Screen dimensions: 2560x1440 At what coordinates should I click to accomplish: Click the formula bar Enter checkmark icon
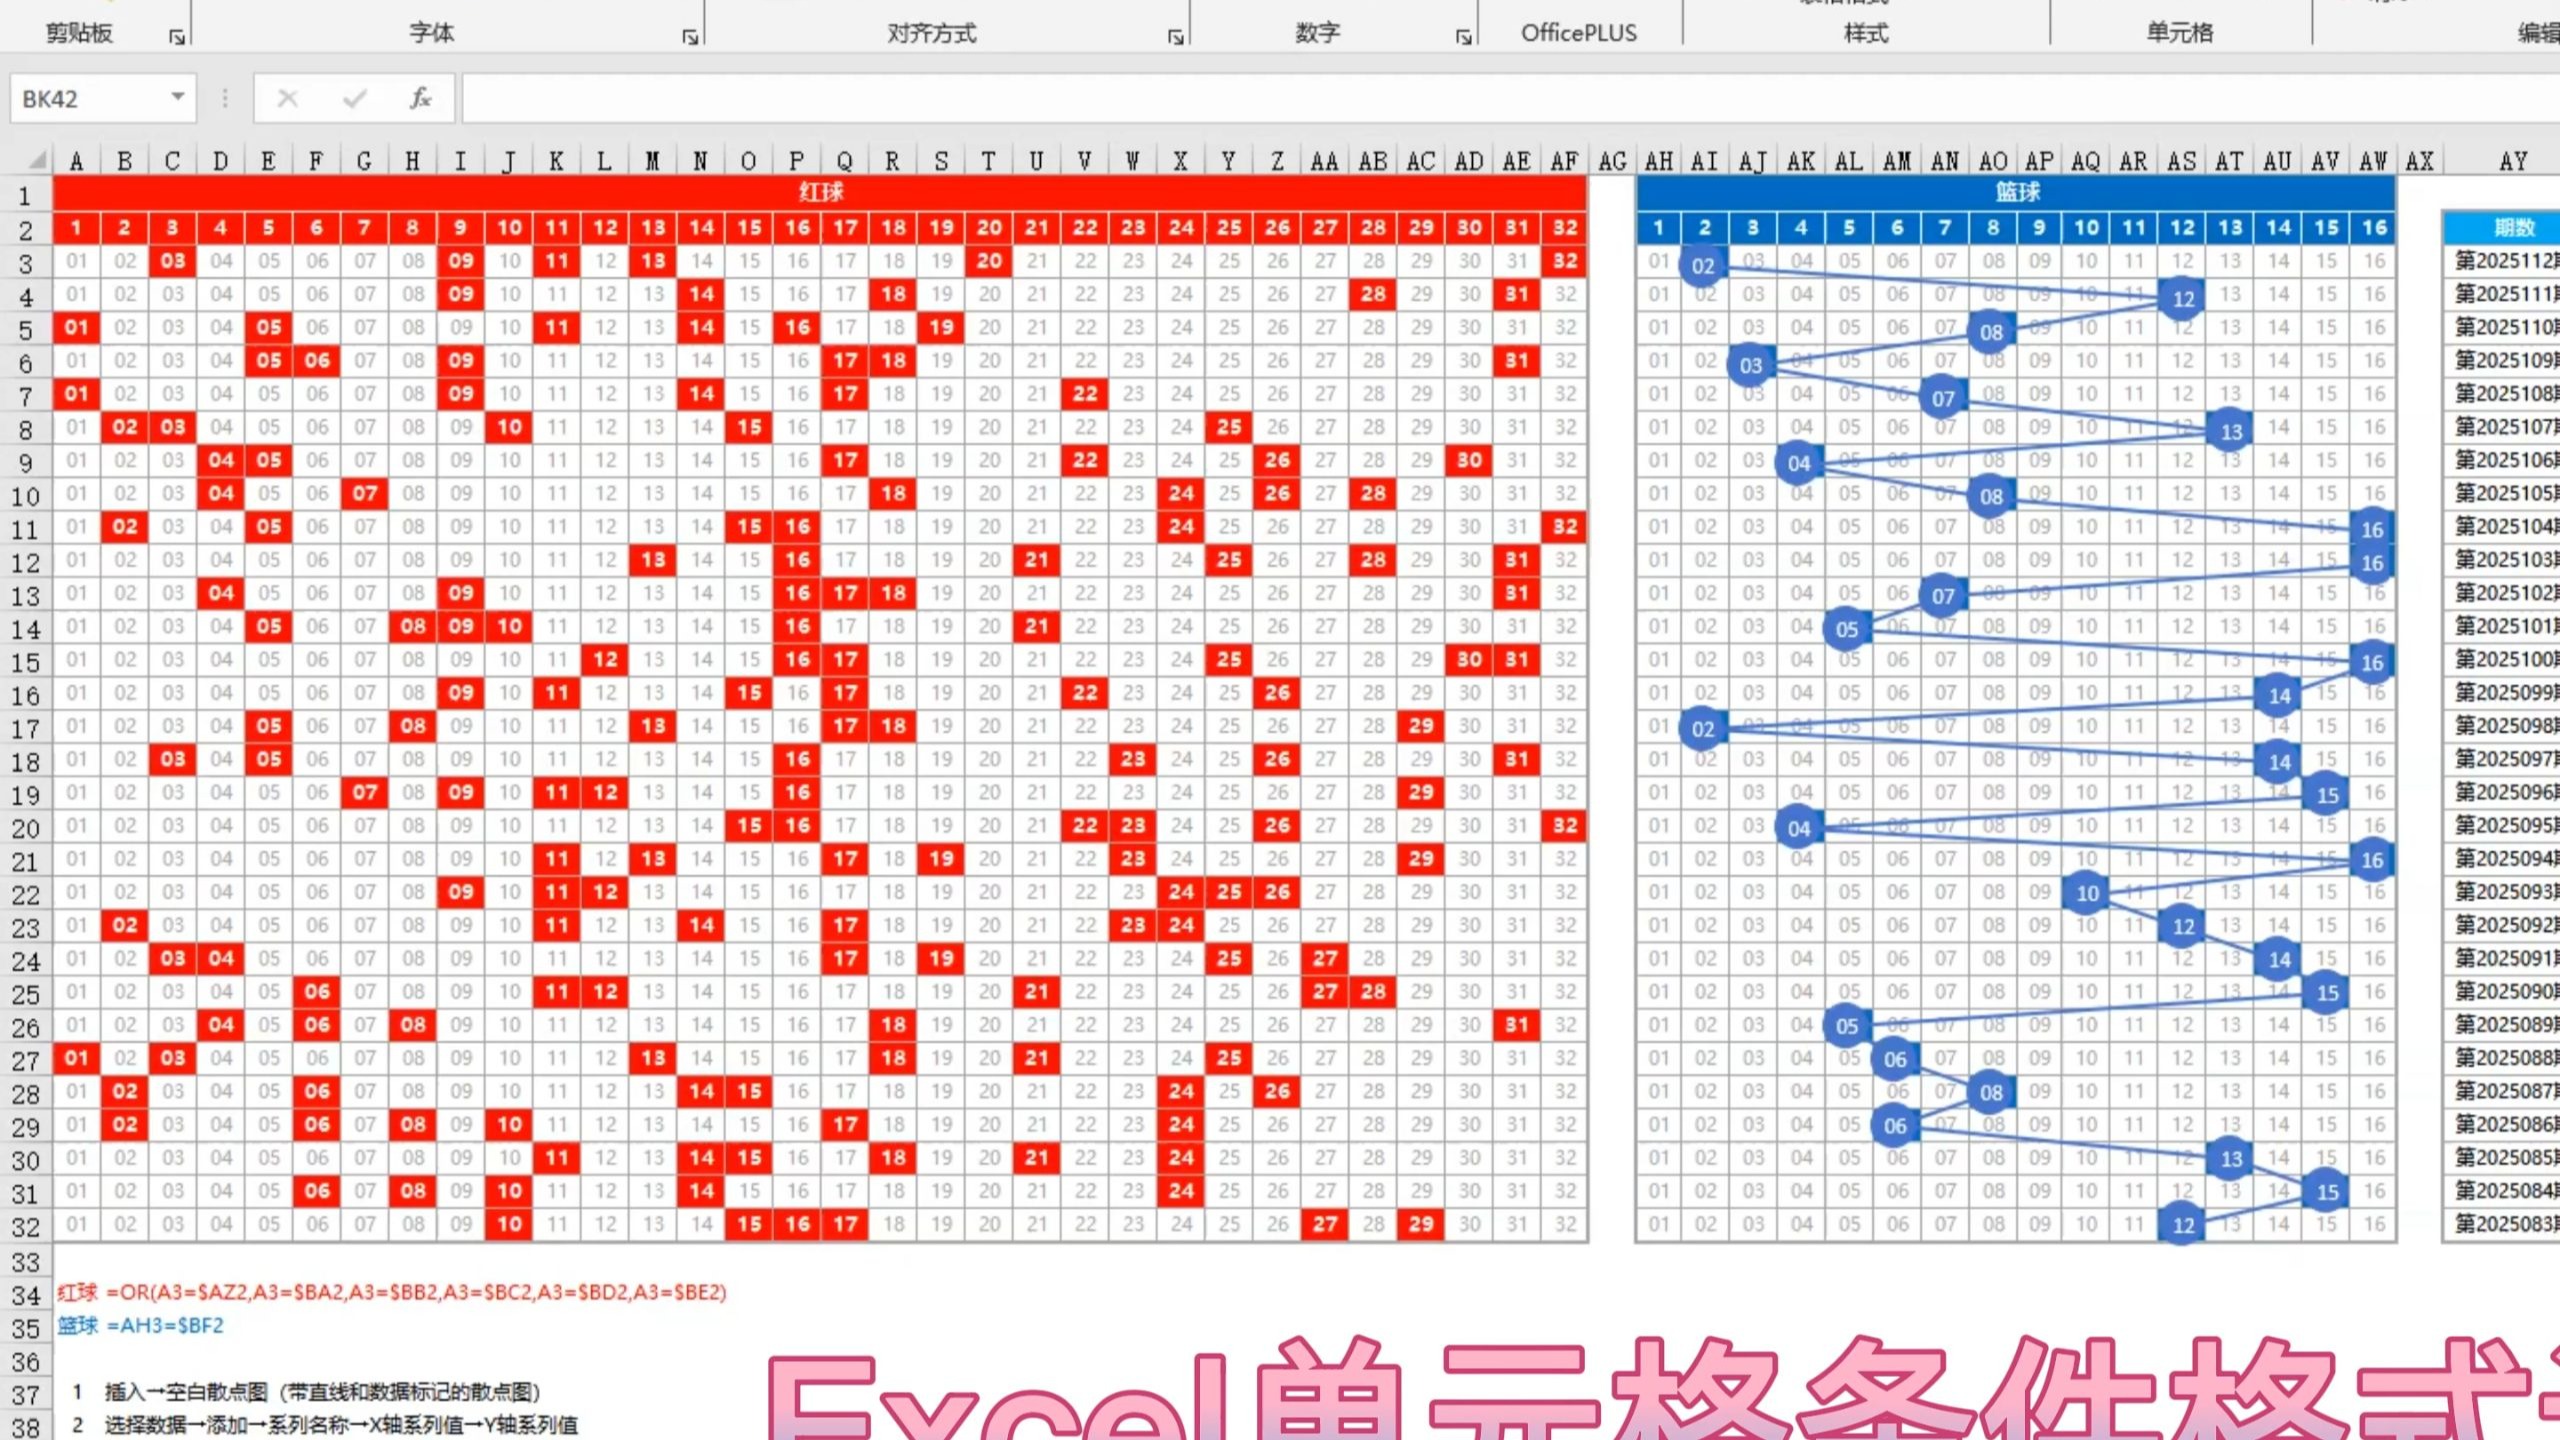coord(354,98)
